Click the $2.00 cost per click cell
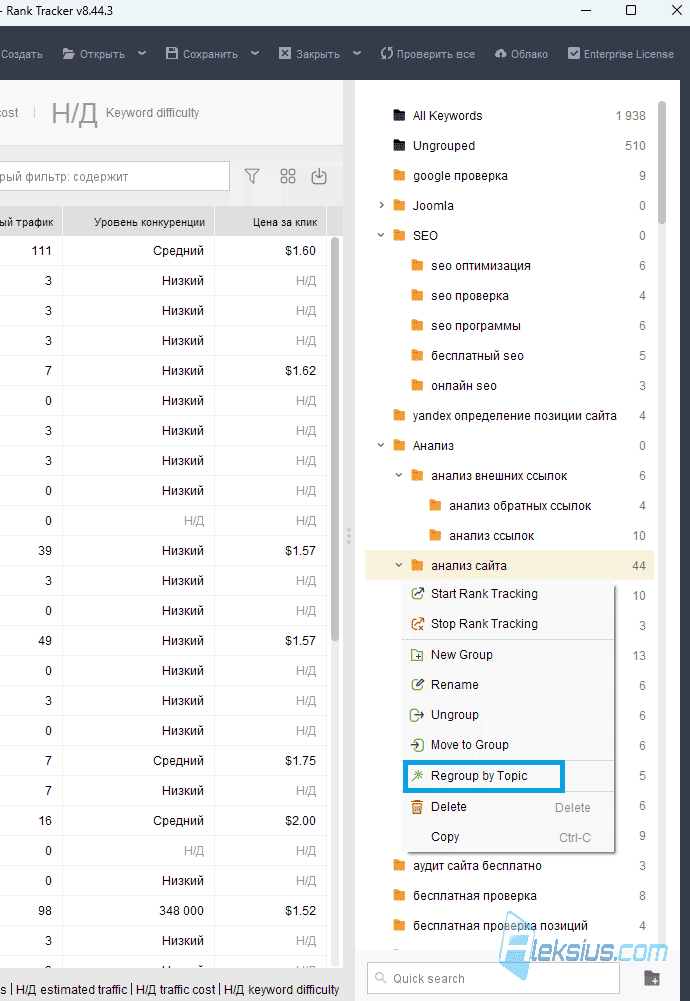 tap(271, 820)
